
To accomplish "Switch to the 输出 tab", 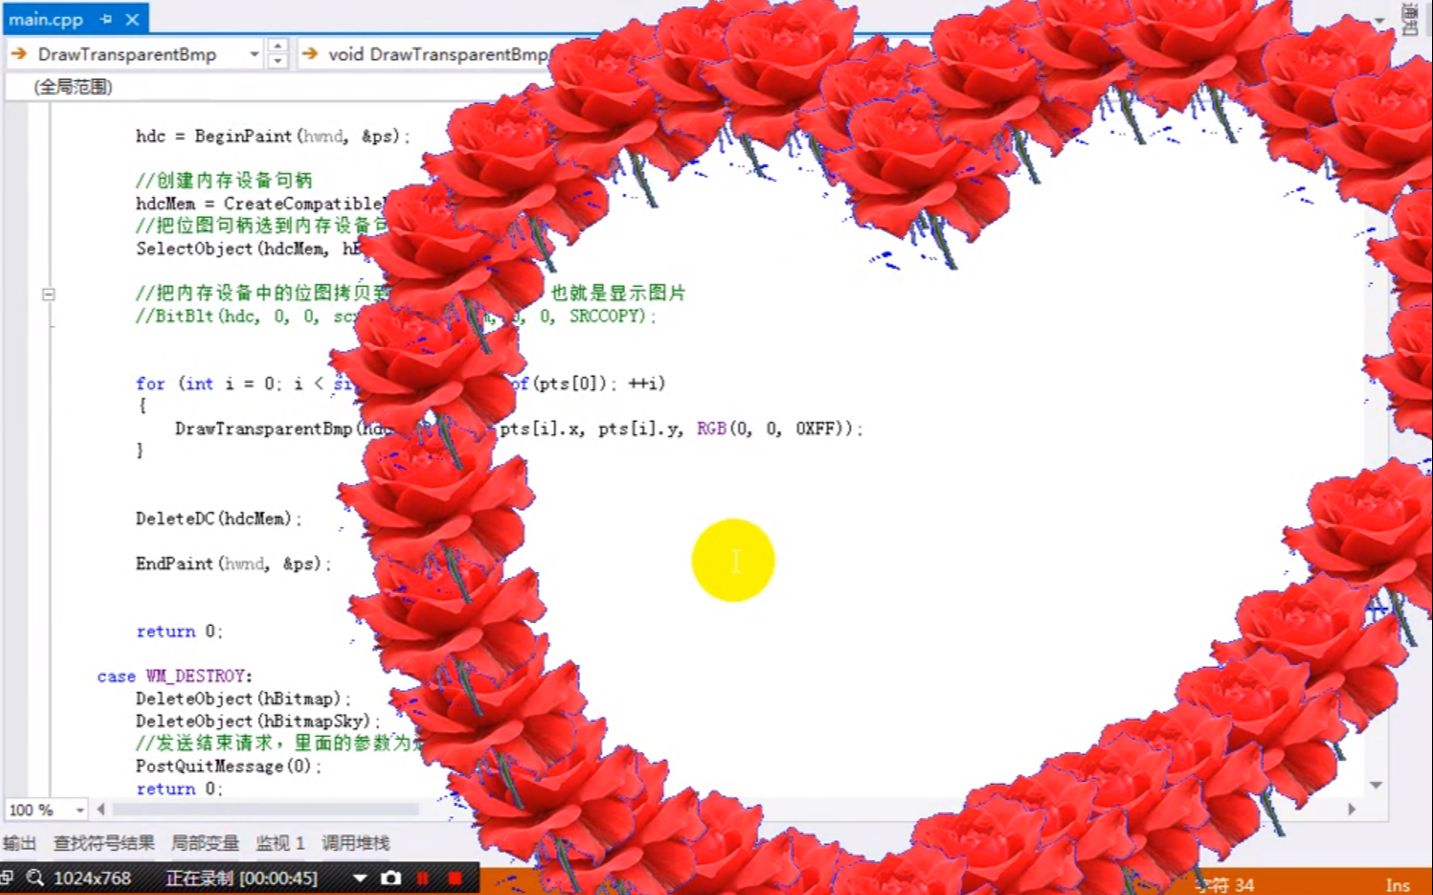I will [x=20, y=843].
